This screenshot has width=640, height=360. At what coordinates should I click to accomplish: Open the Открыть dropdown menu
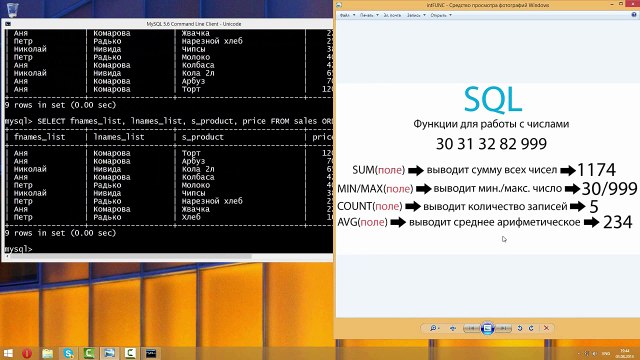click(x=441, y=15)
